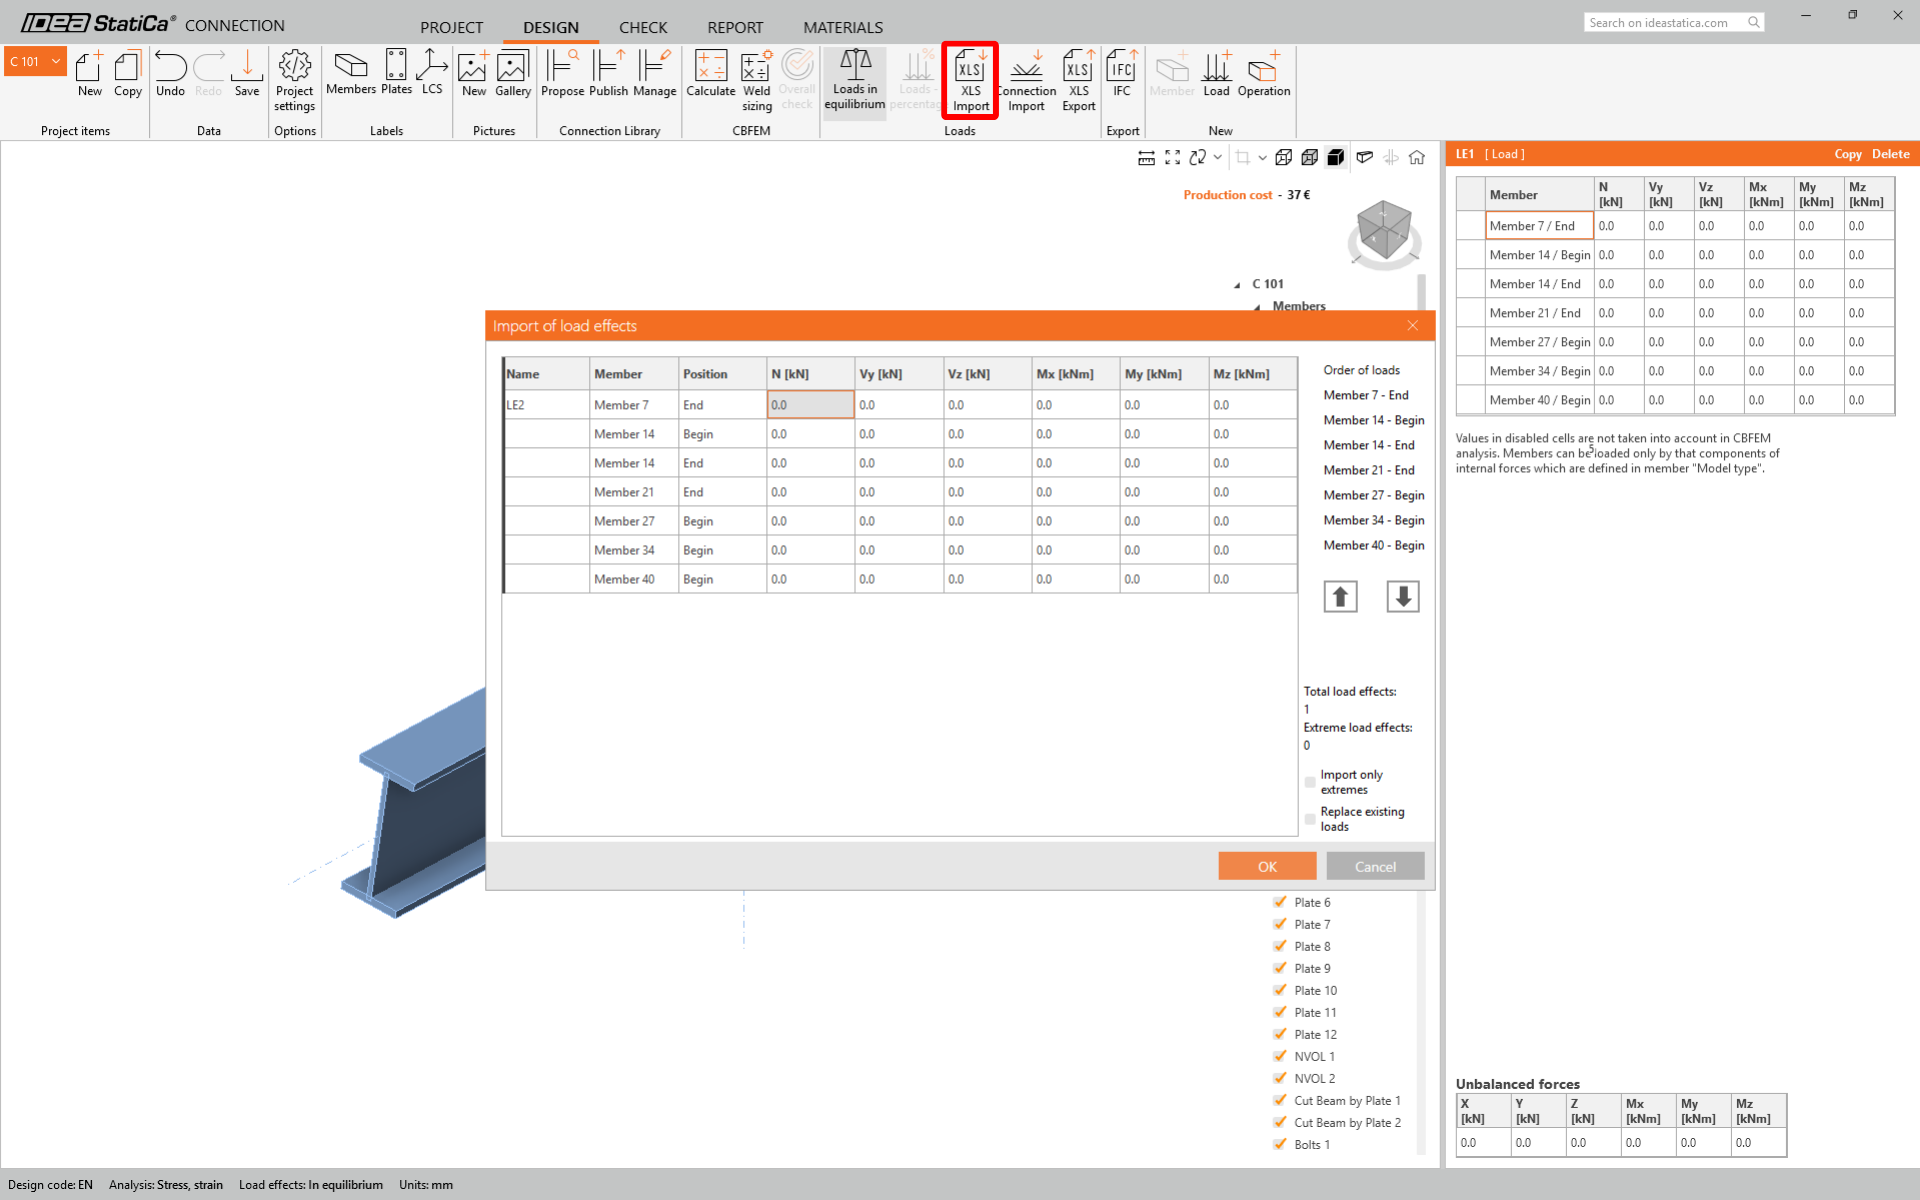
Task: Switch to the CHECK tab
Action: (642, 27)
